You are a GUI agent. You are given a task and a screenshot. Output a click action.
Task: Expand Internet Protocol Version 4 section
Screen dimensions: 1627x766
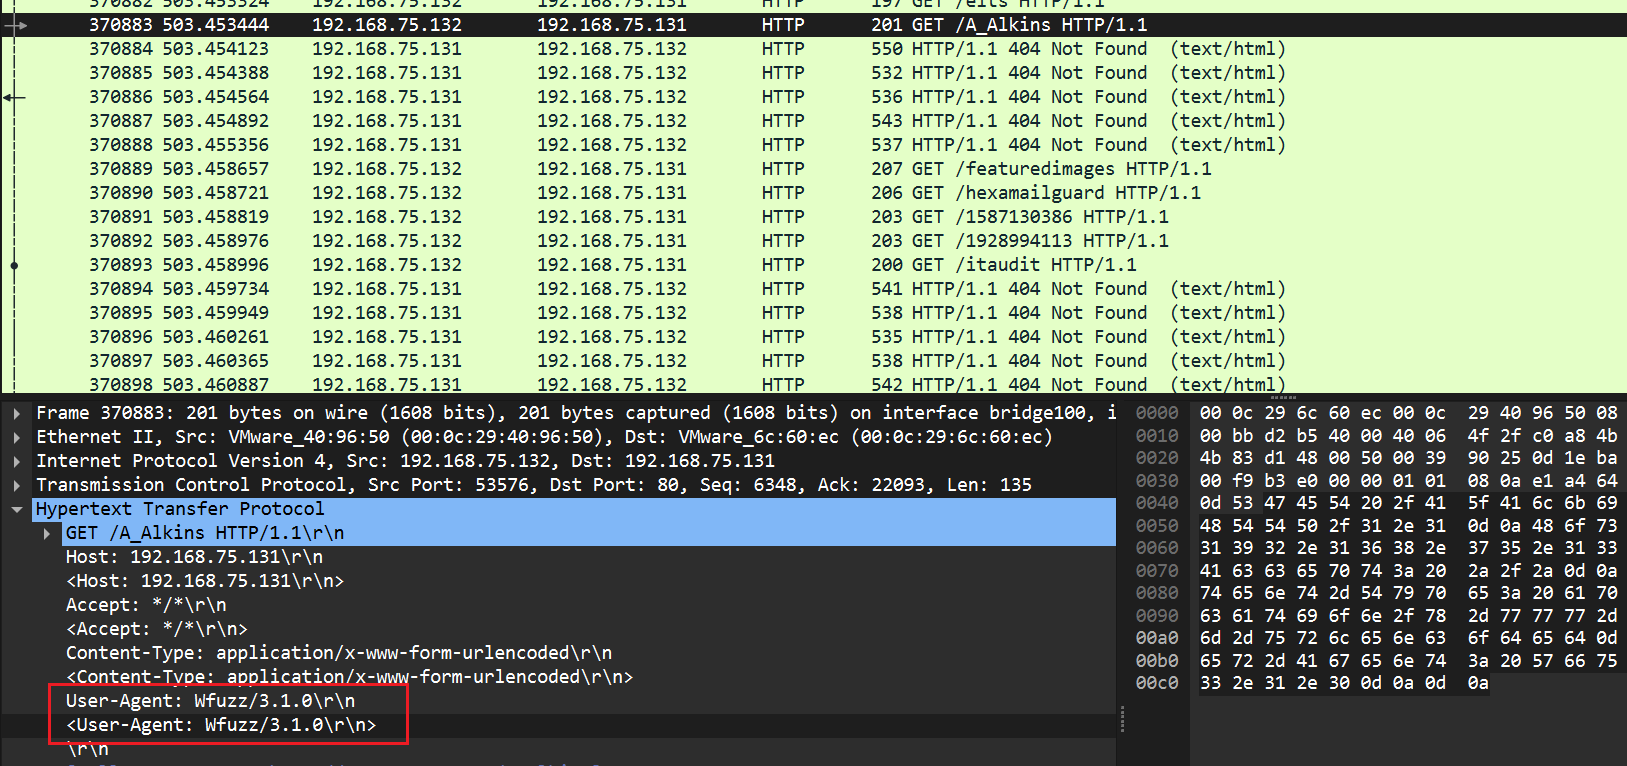pyautogui.click(x=17, y=461)
